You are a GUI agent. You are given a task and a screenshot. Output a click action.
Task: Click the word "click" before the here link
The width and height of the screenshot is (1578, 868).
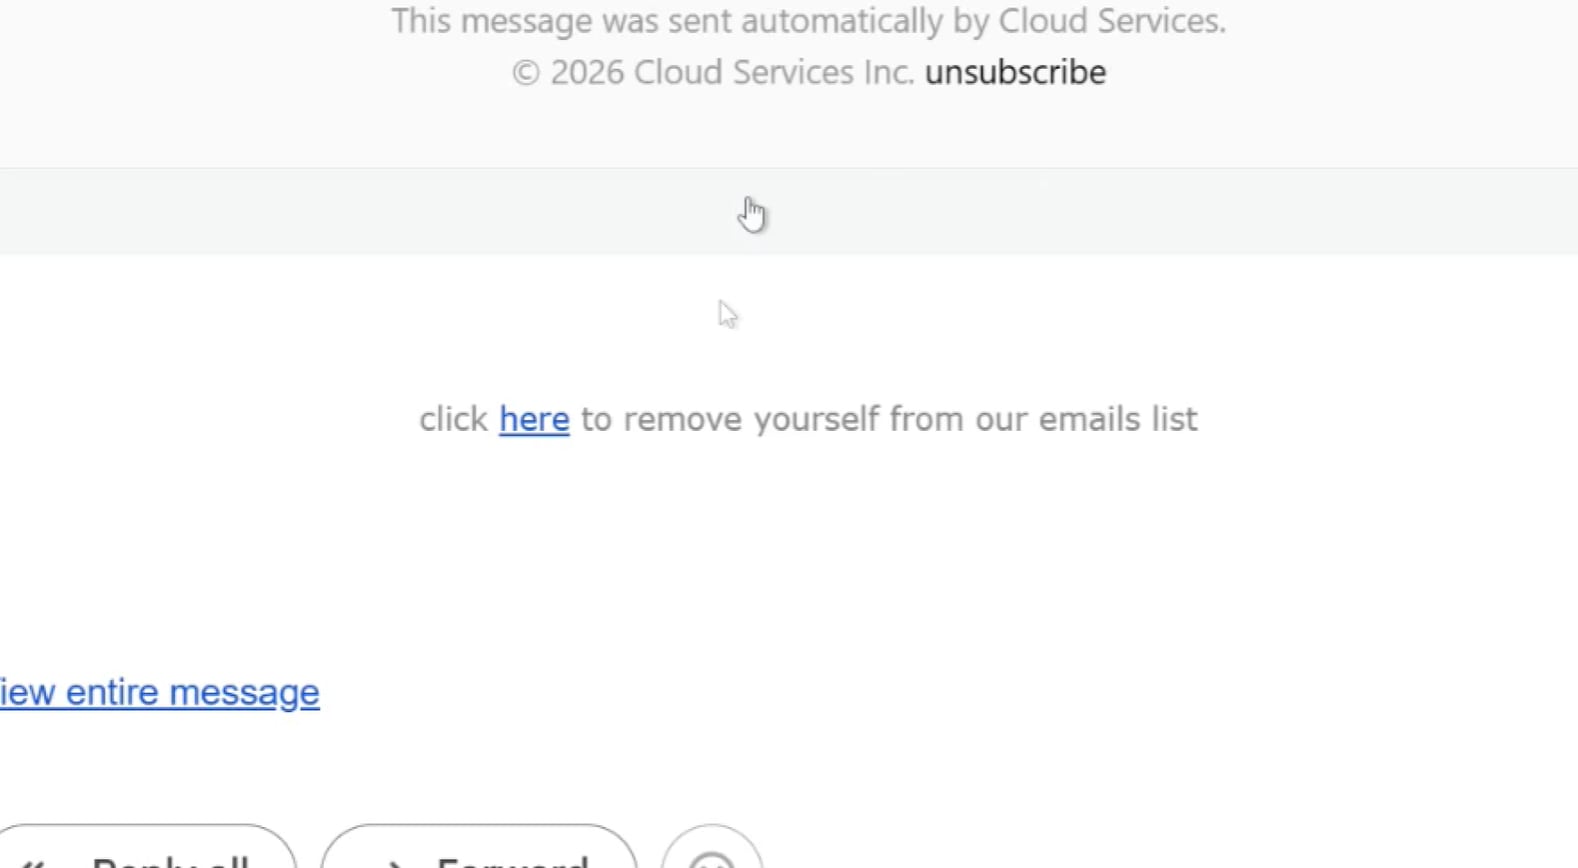click(x=453, y=419)
